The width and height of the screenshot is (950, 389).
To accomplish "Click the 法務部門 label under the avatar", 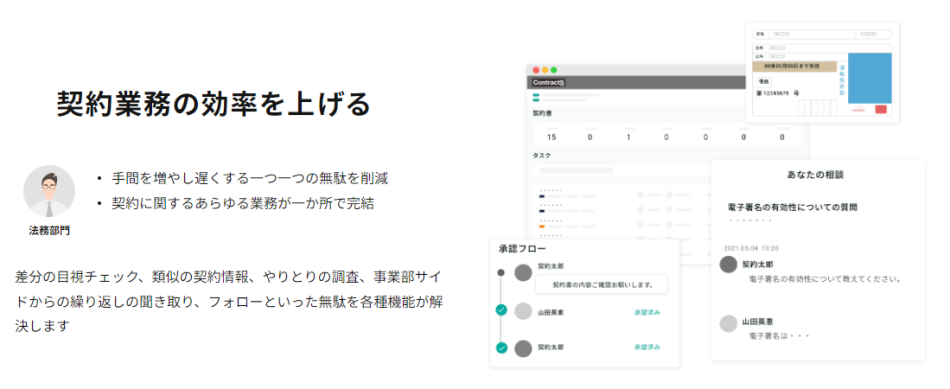I will click(x=49, y=231).
